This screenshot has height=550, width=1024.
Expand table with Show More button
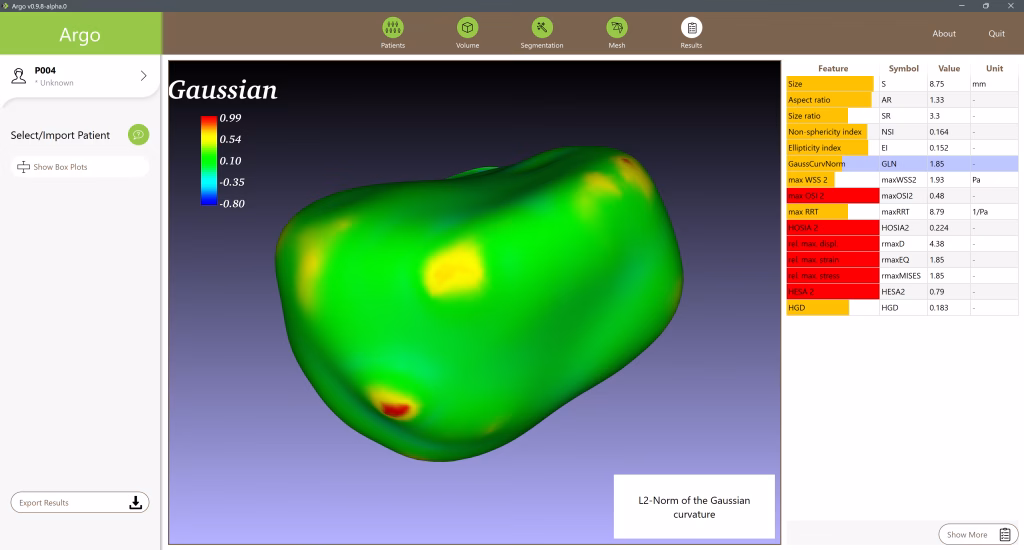tap(977, 535)
